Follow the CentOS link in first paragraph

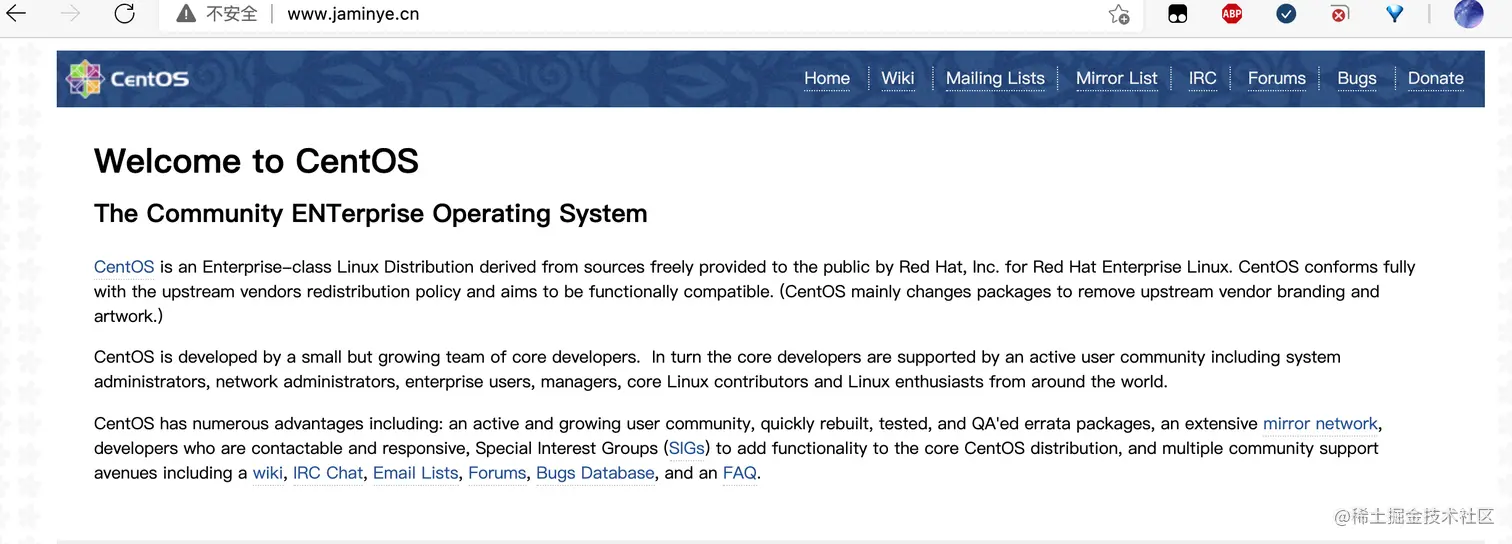pos(124,267)
